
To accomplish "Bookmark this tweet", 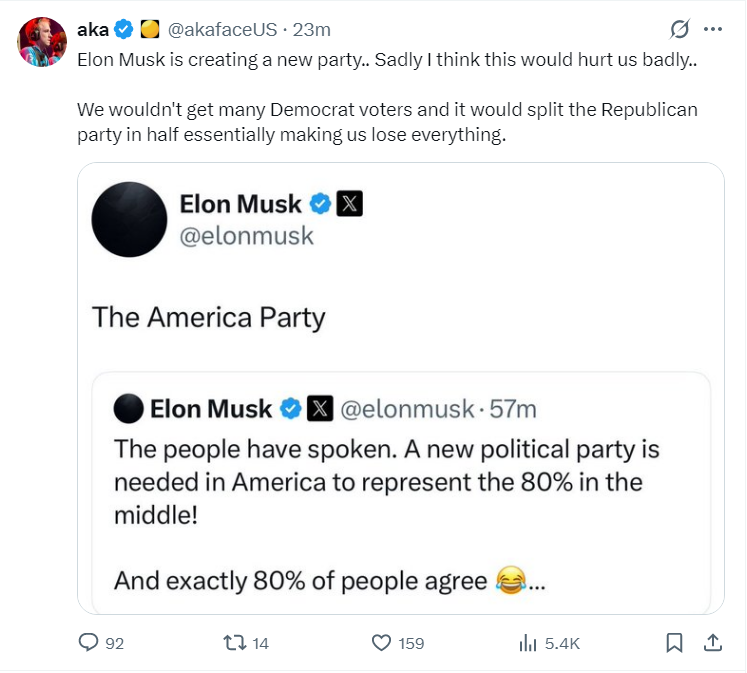I will (674, 643).
